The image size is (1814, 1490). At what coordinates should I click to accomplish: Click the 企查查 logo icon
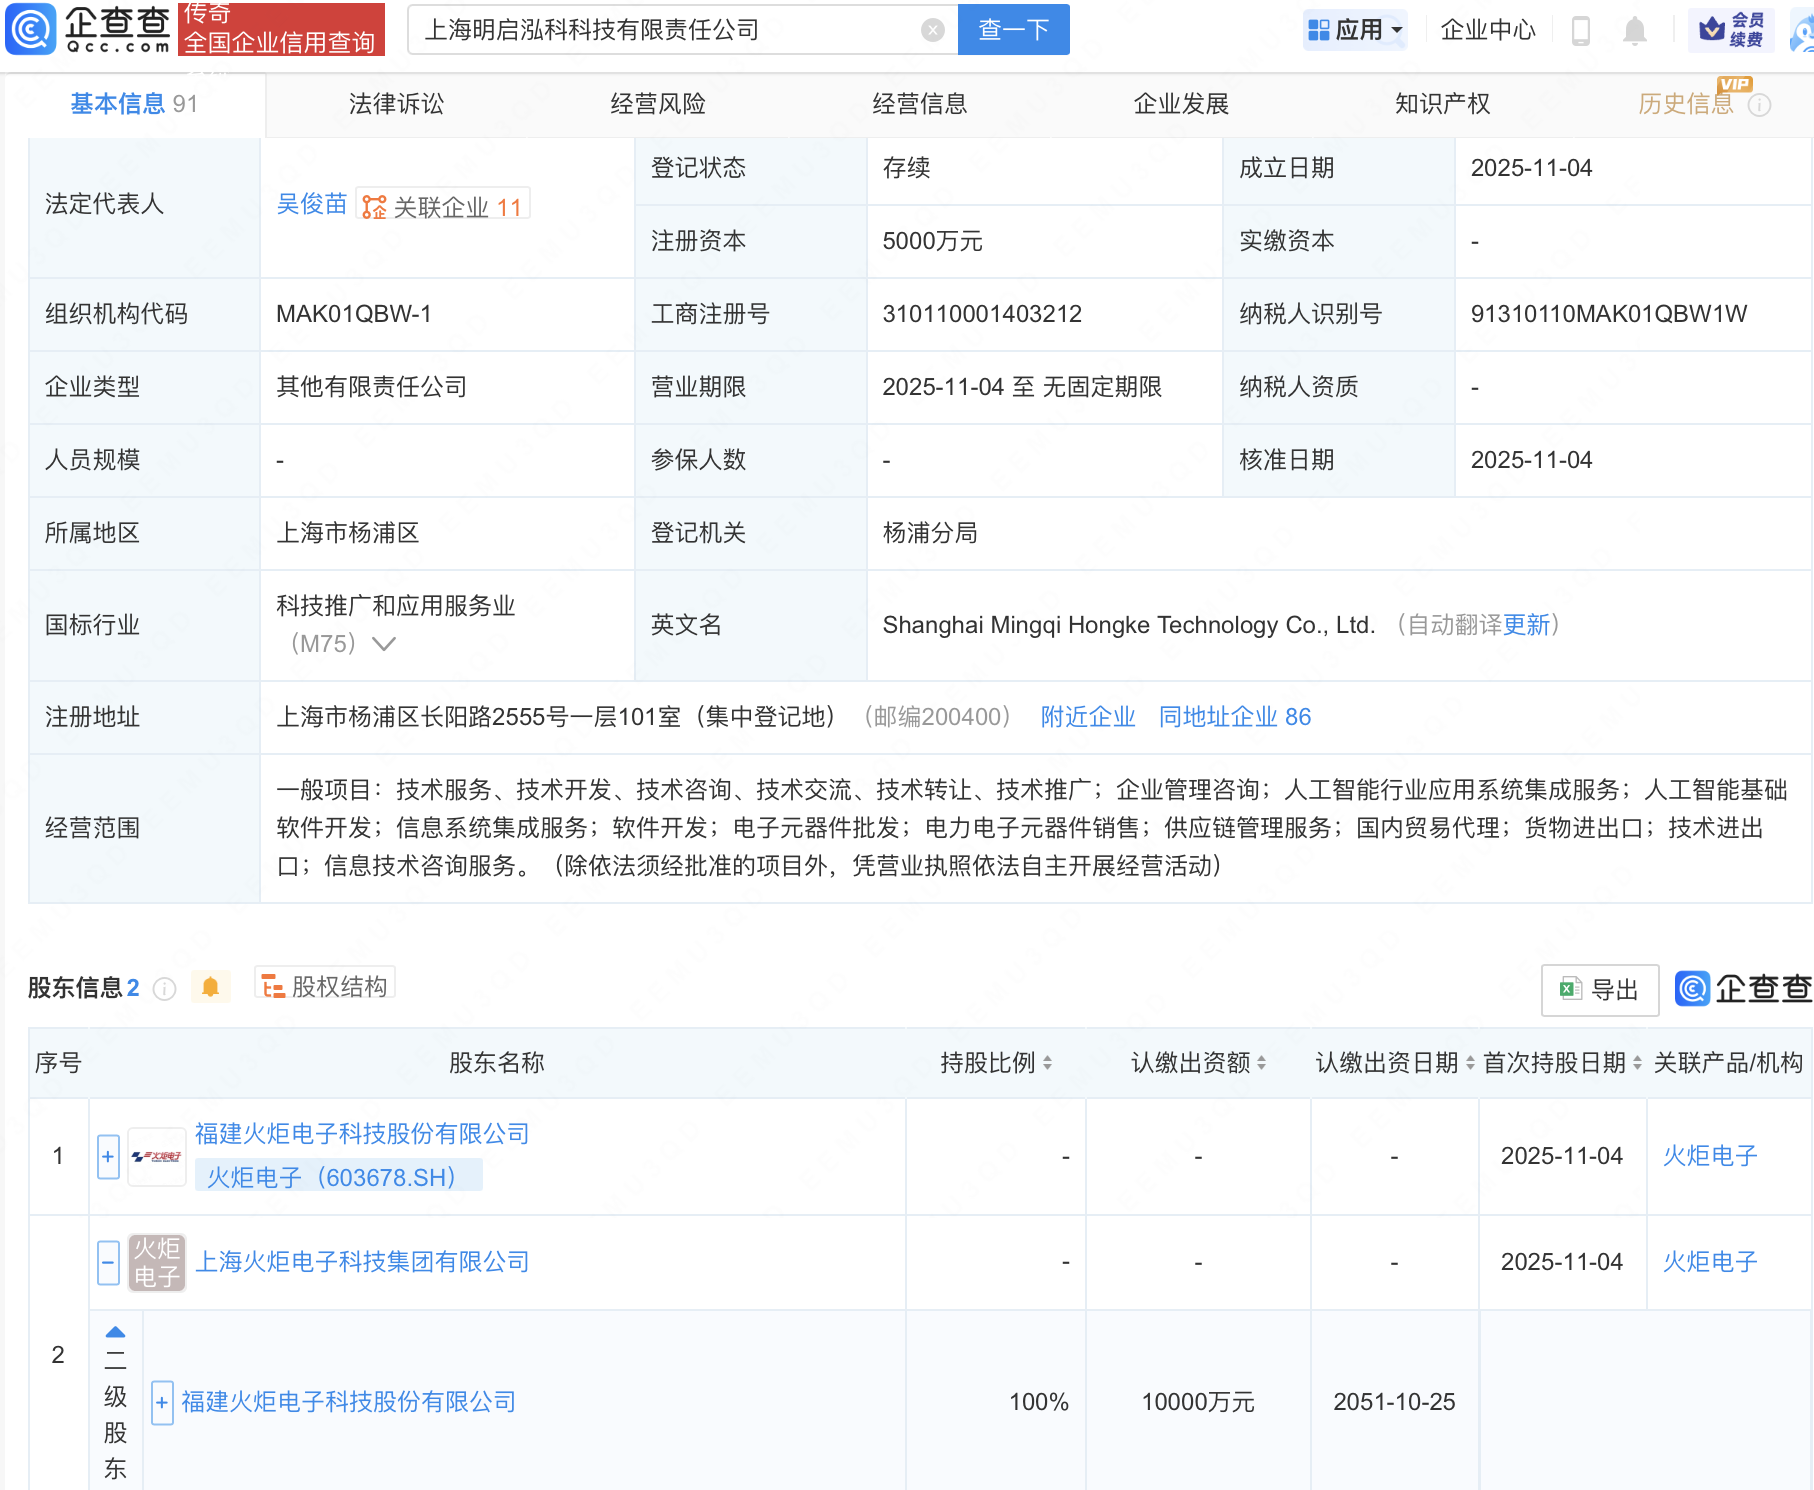point(31,30)
